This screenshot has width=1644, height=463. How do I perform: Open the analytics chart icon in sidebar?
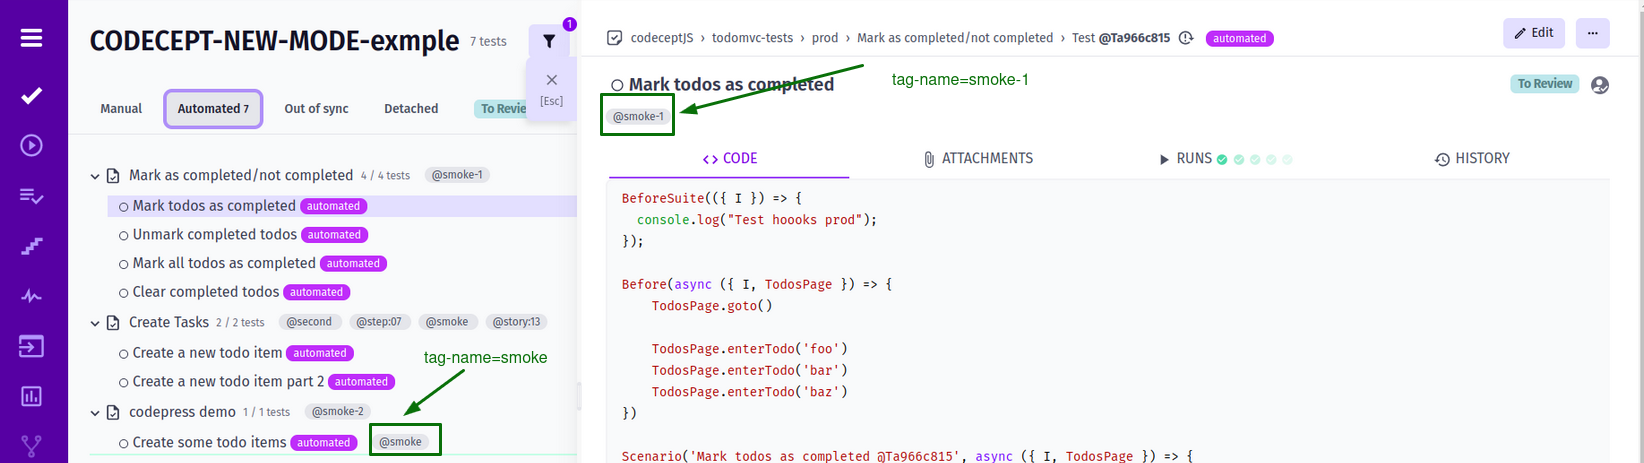(x=31, y=396)
